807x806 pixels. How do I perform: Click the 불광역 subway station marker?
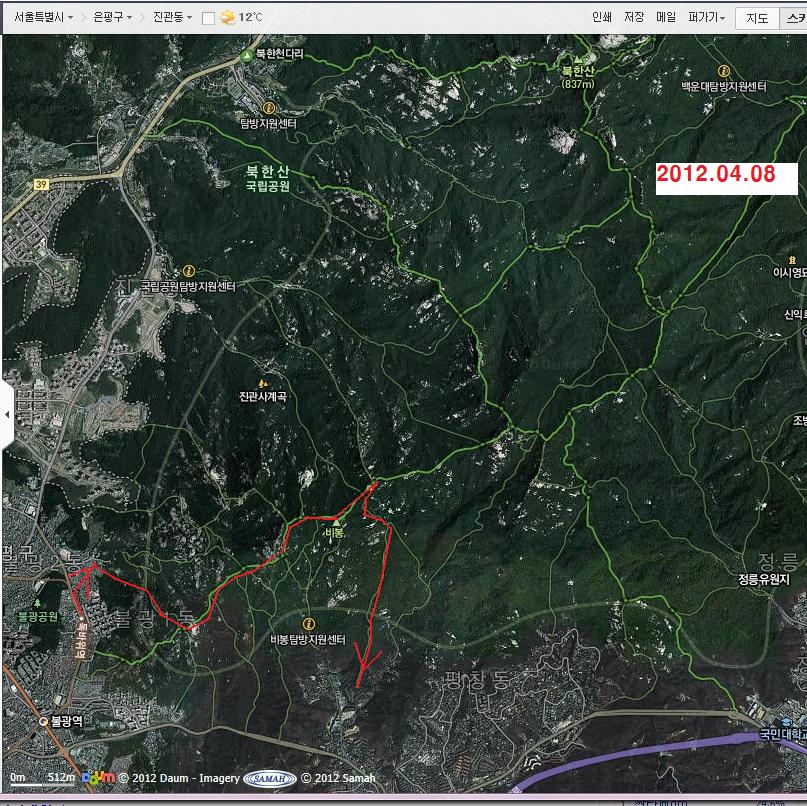pos(43,720)
